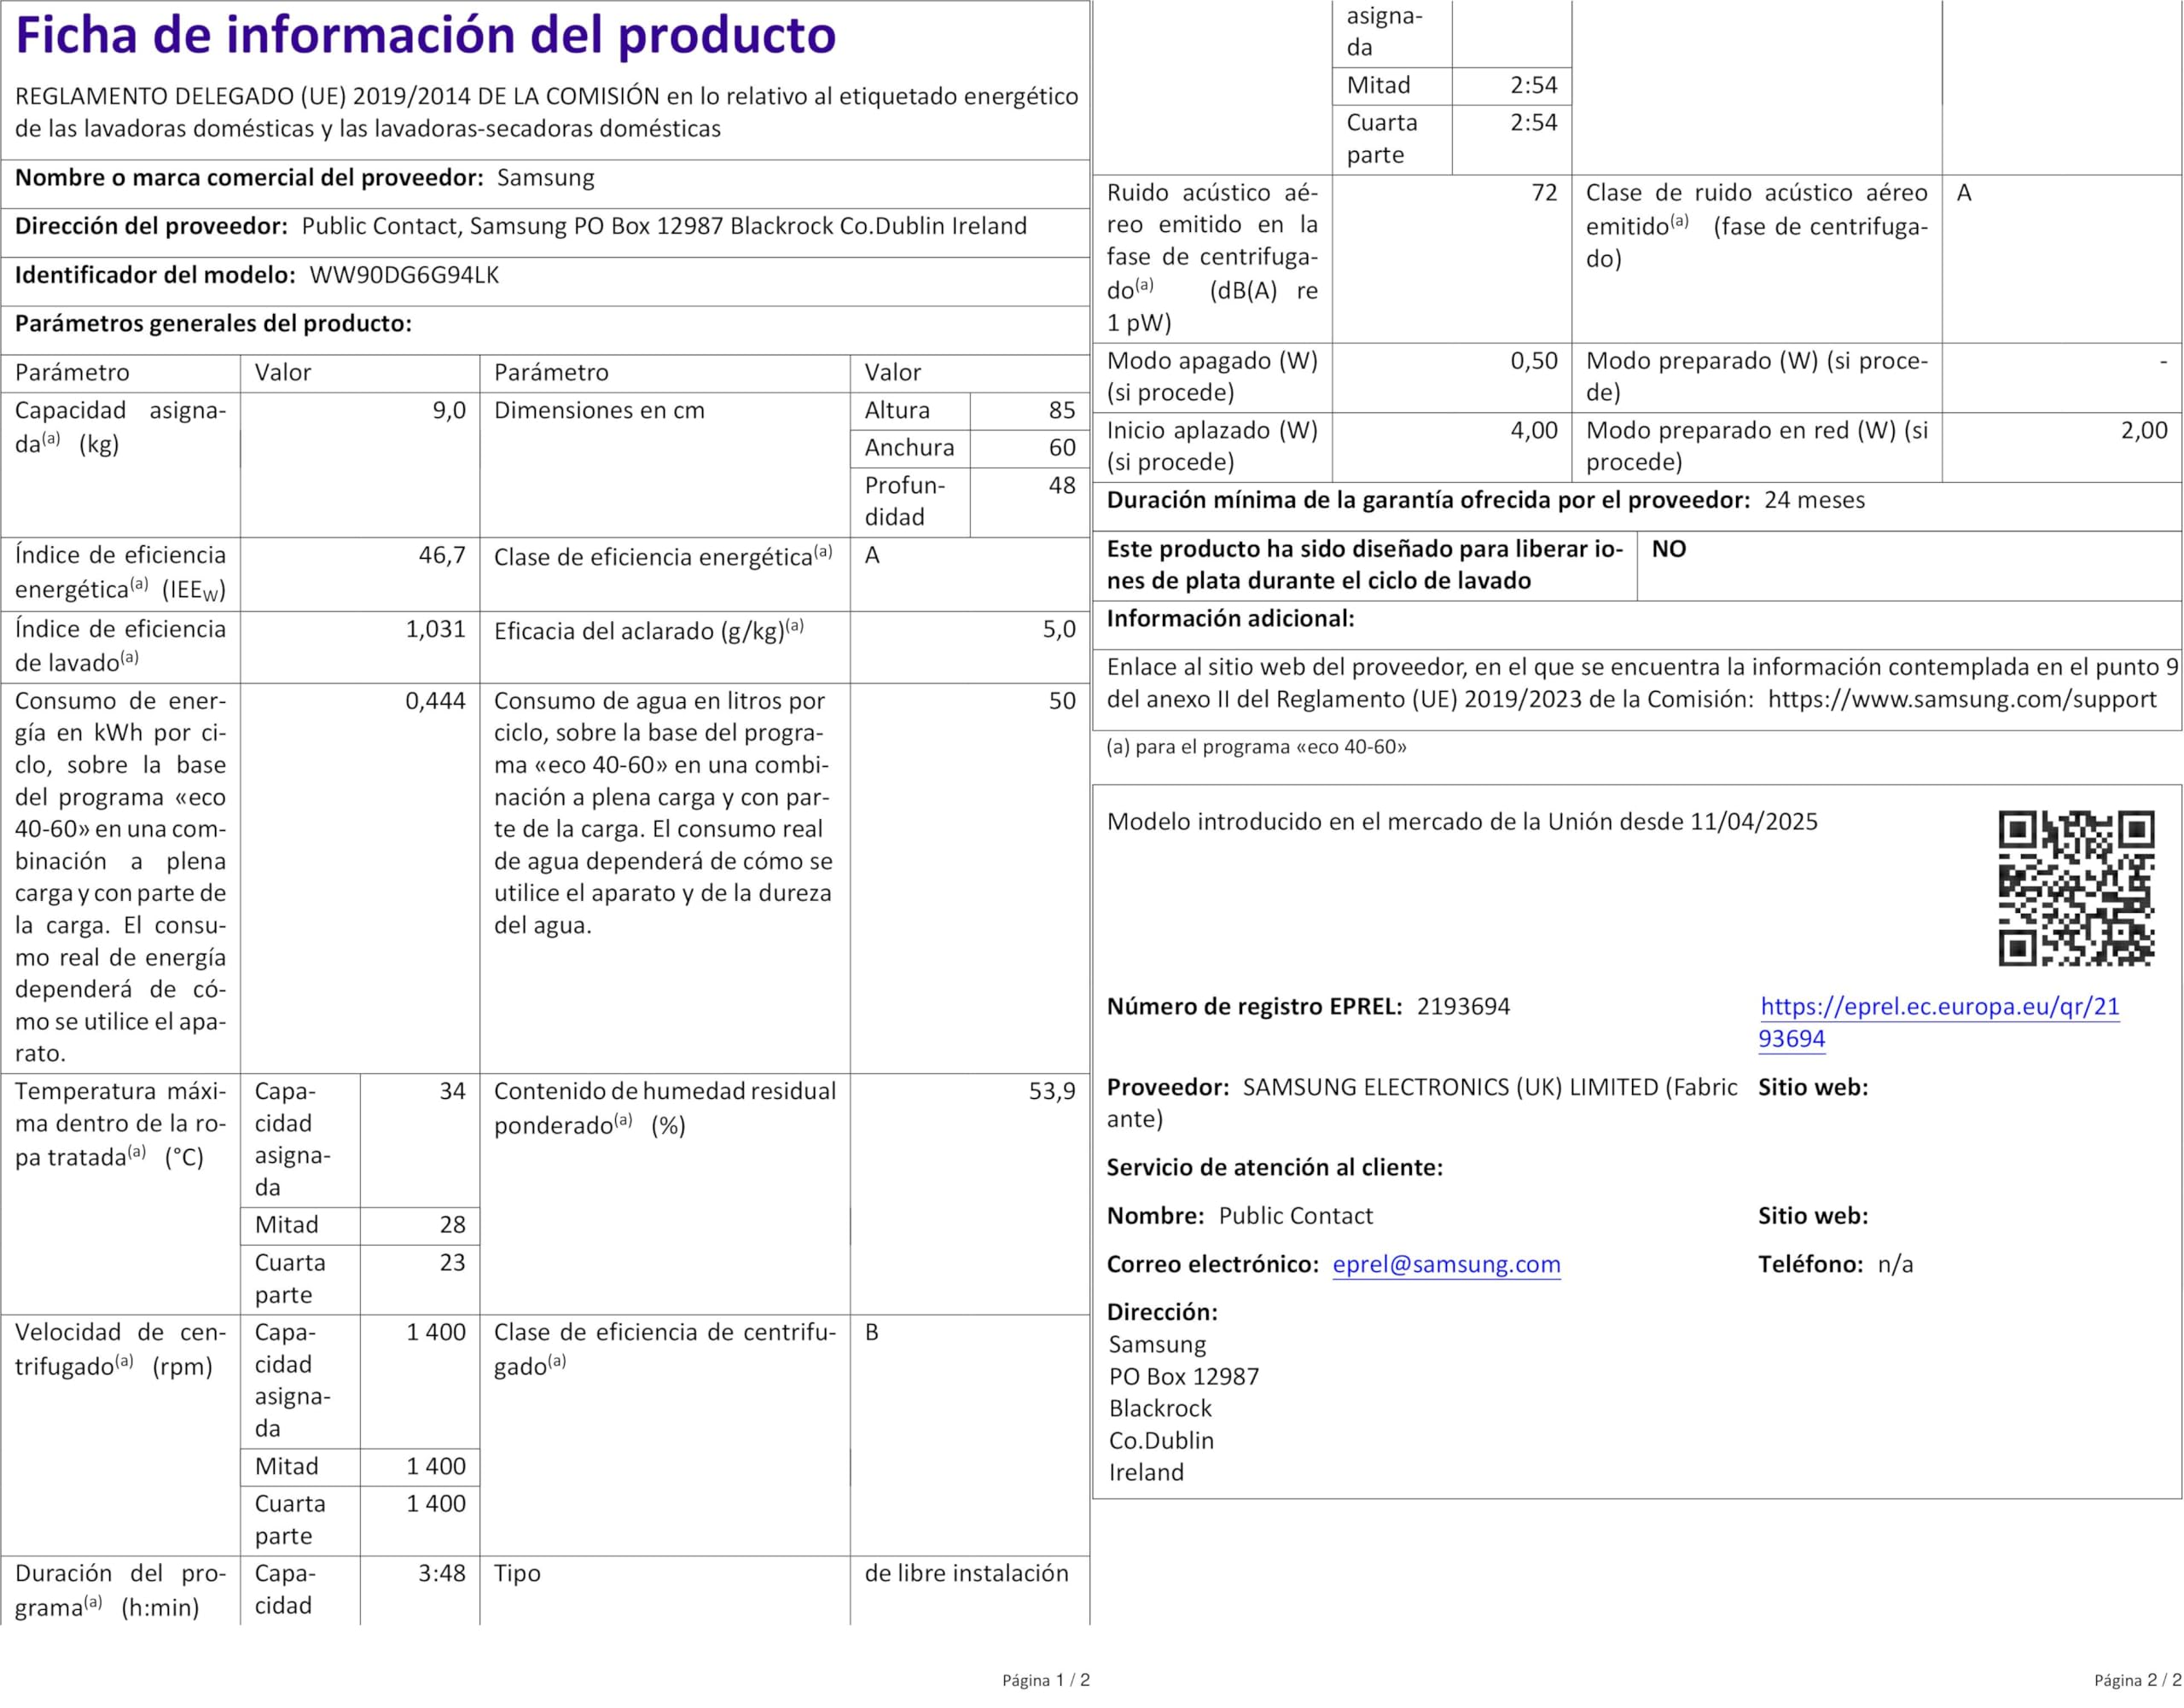Click rinsing effectiveness value 5,0
2184x1708 pixels.
(1059, 629)
